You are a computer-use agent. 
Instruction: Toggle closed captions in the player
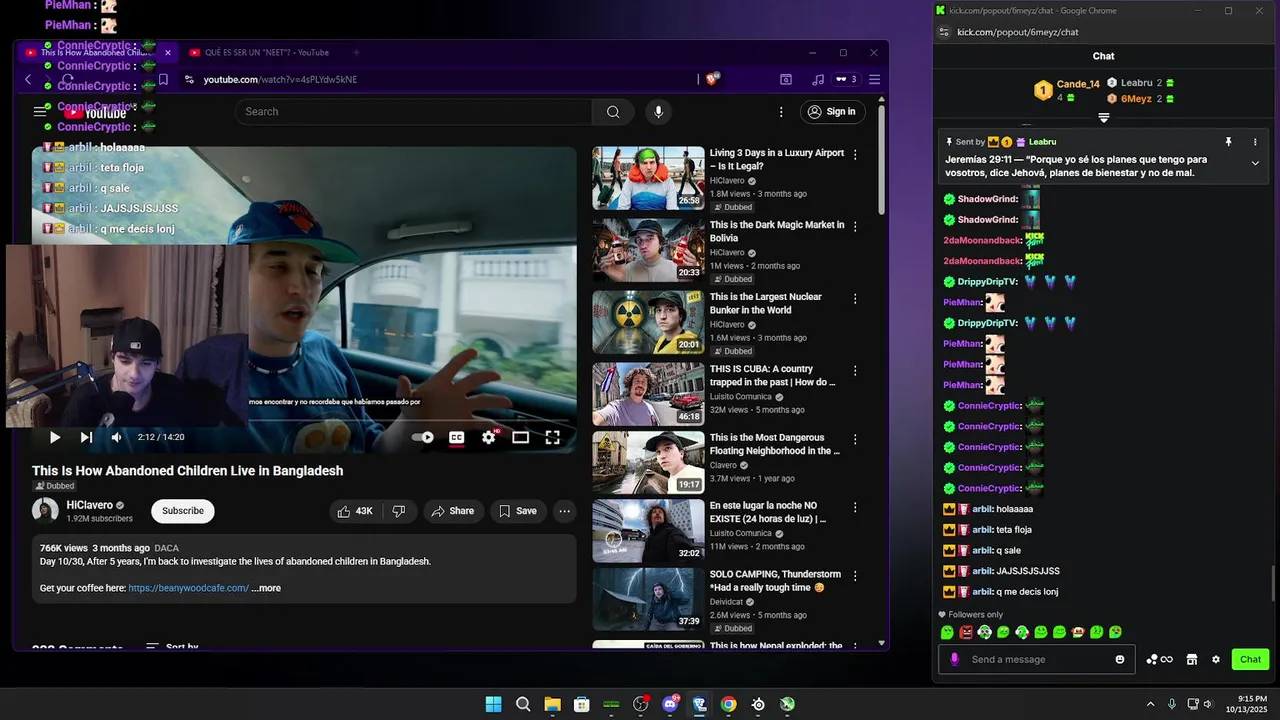[456, 437]
